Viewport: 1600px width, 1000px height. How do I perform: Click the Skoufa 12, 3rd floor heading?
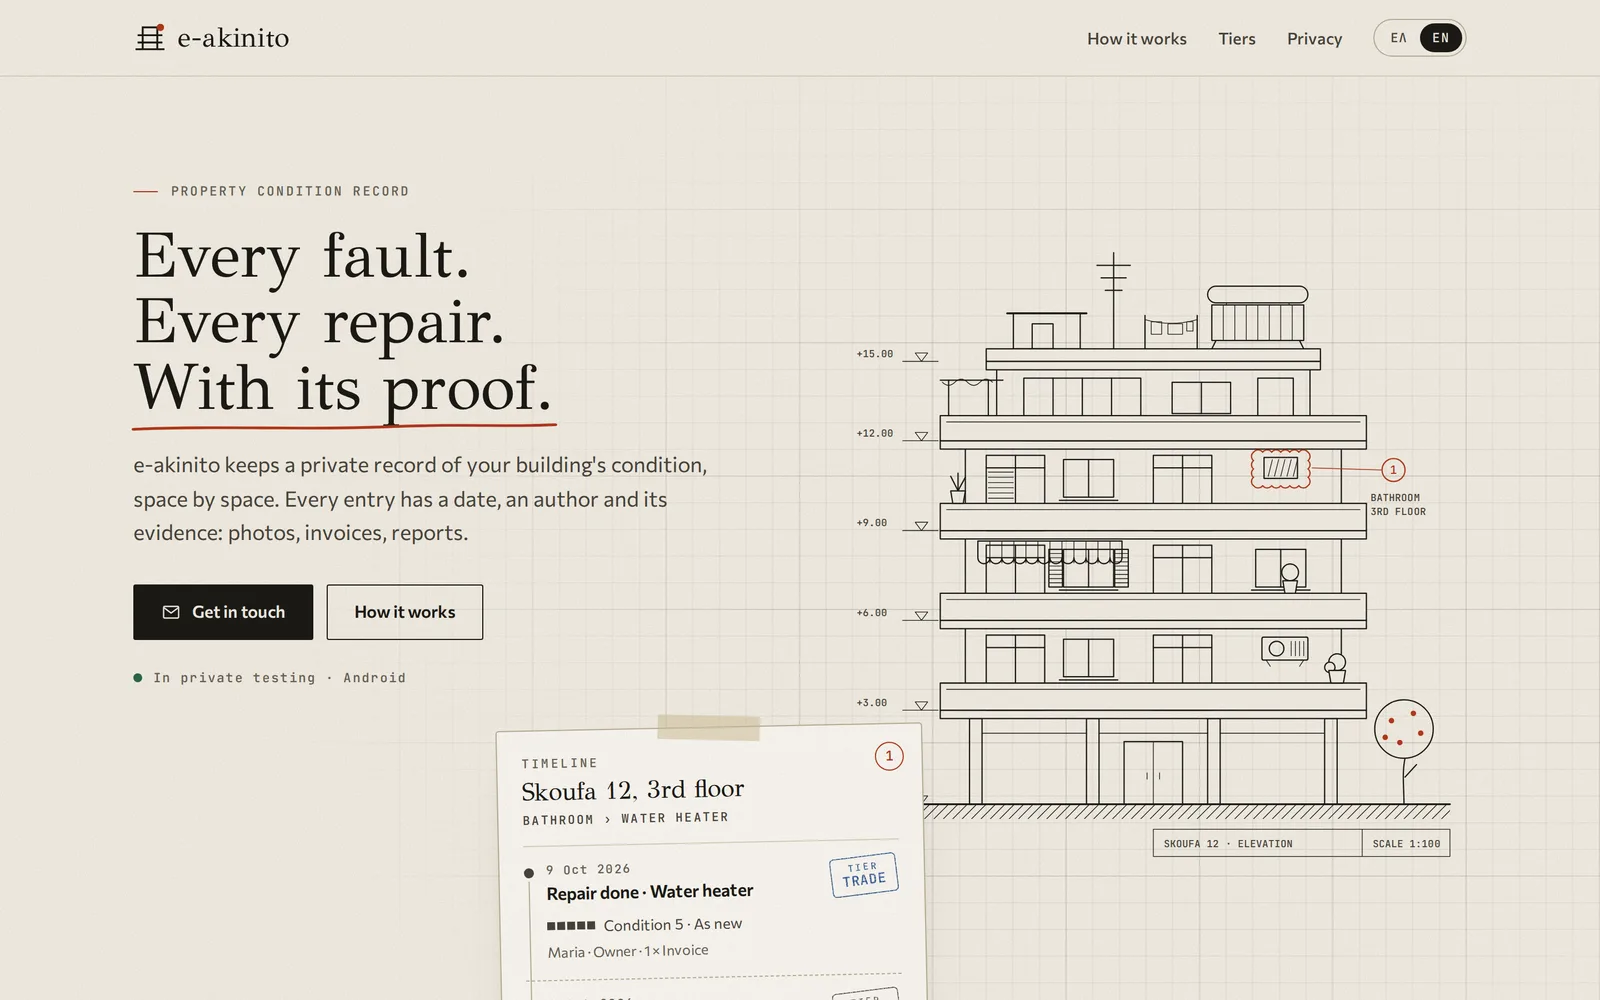[633, 790]
